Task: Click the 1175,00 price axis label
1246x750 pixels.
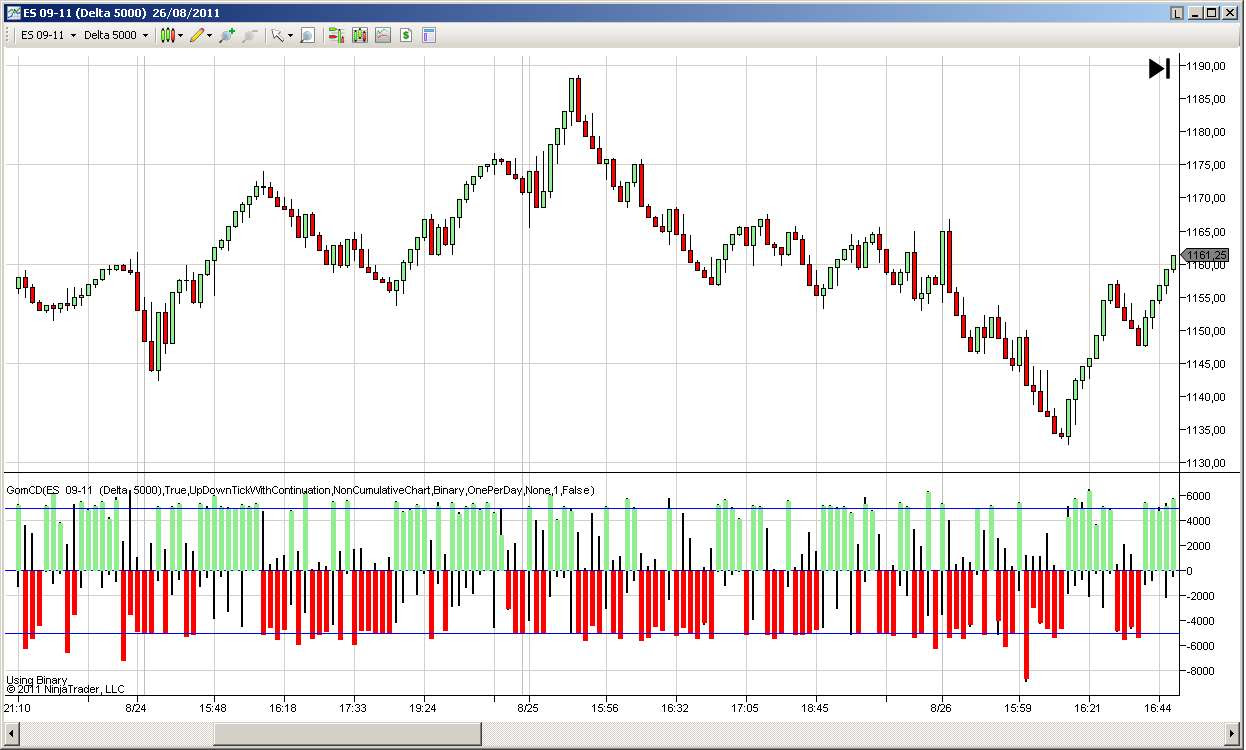Action: tap(1206, 165)
